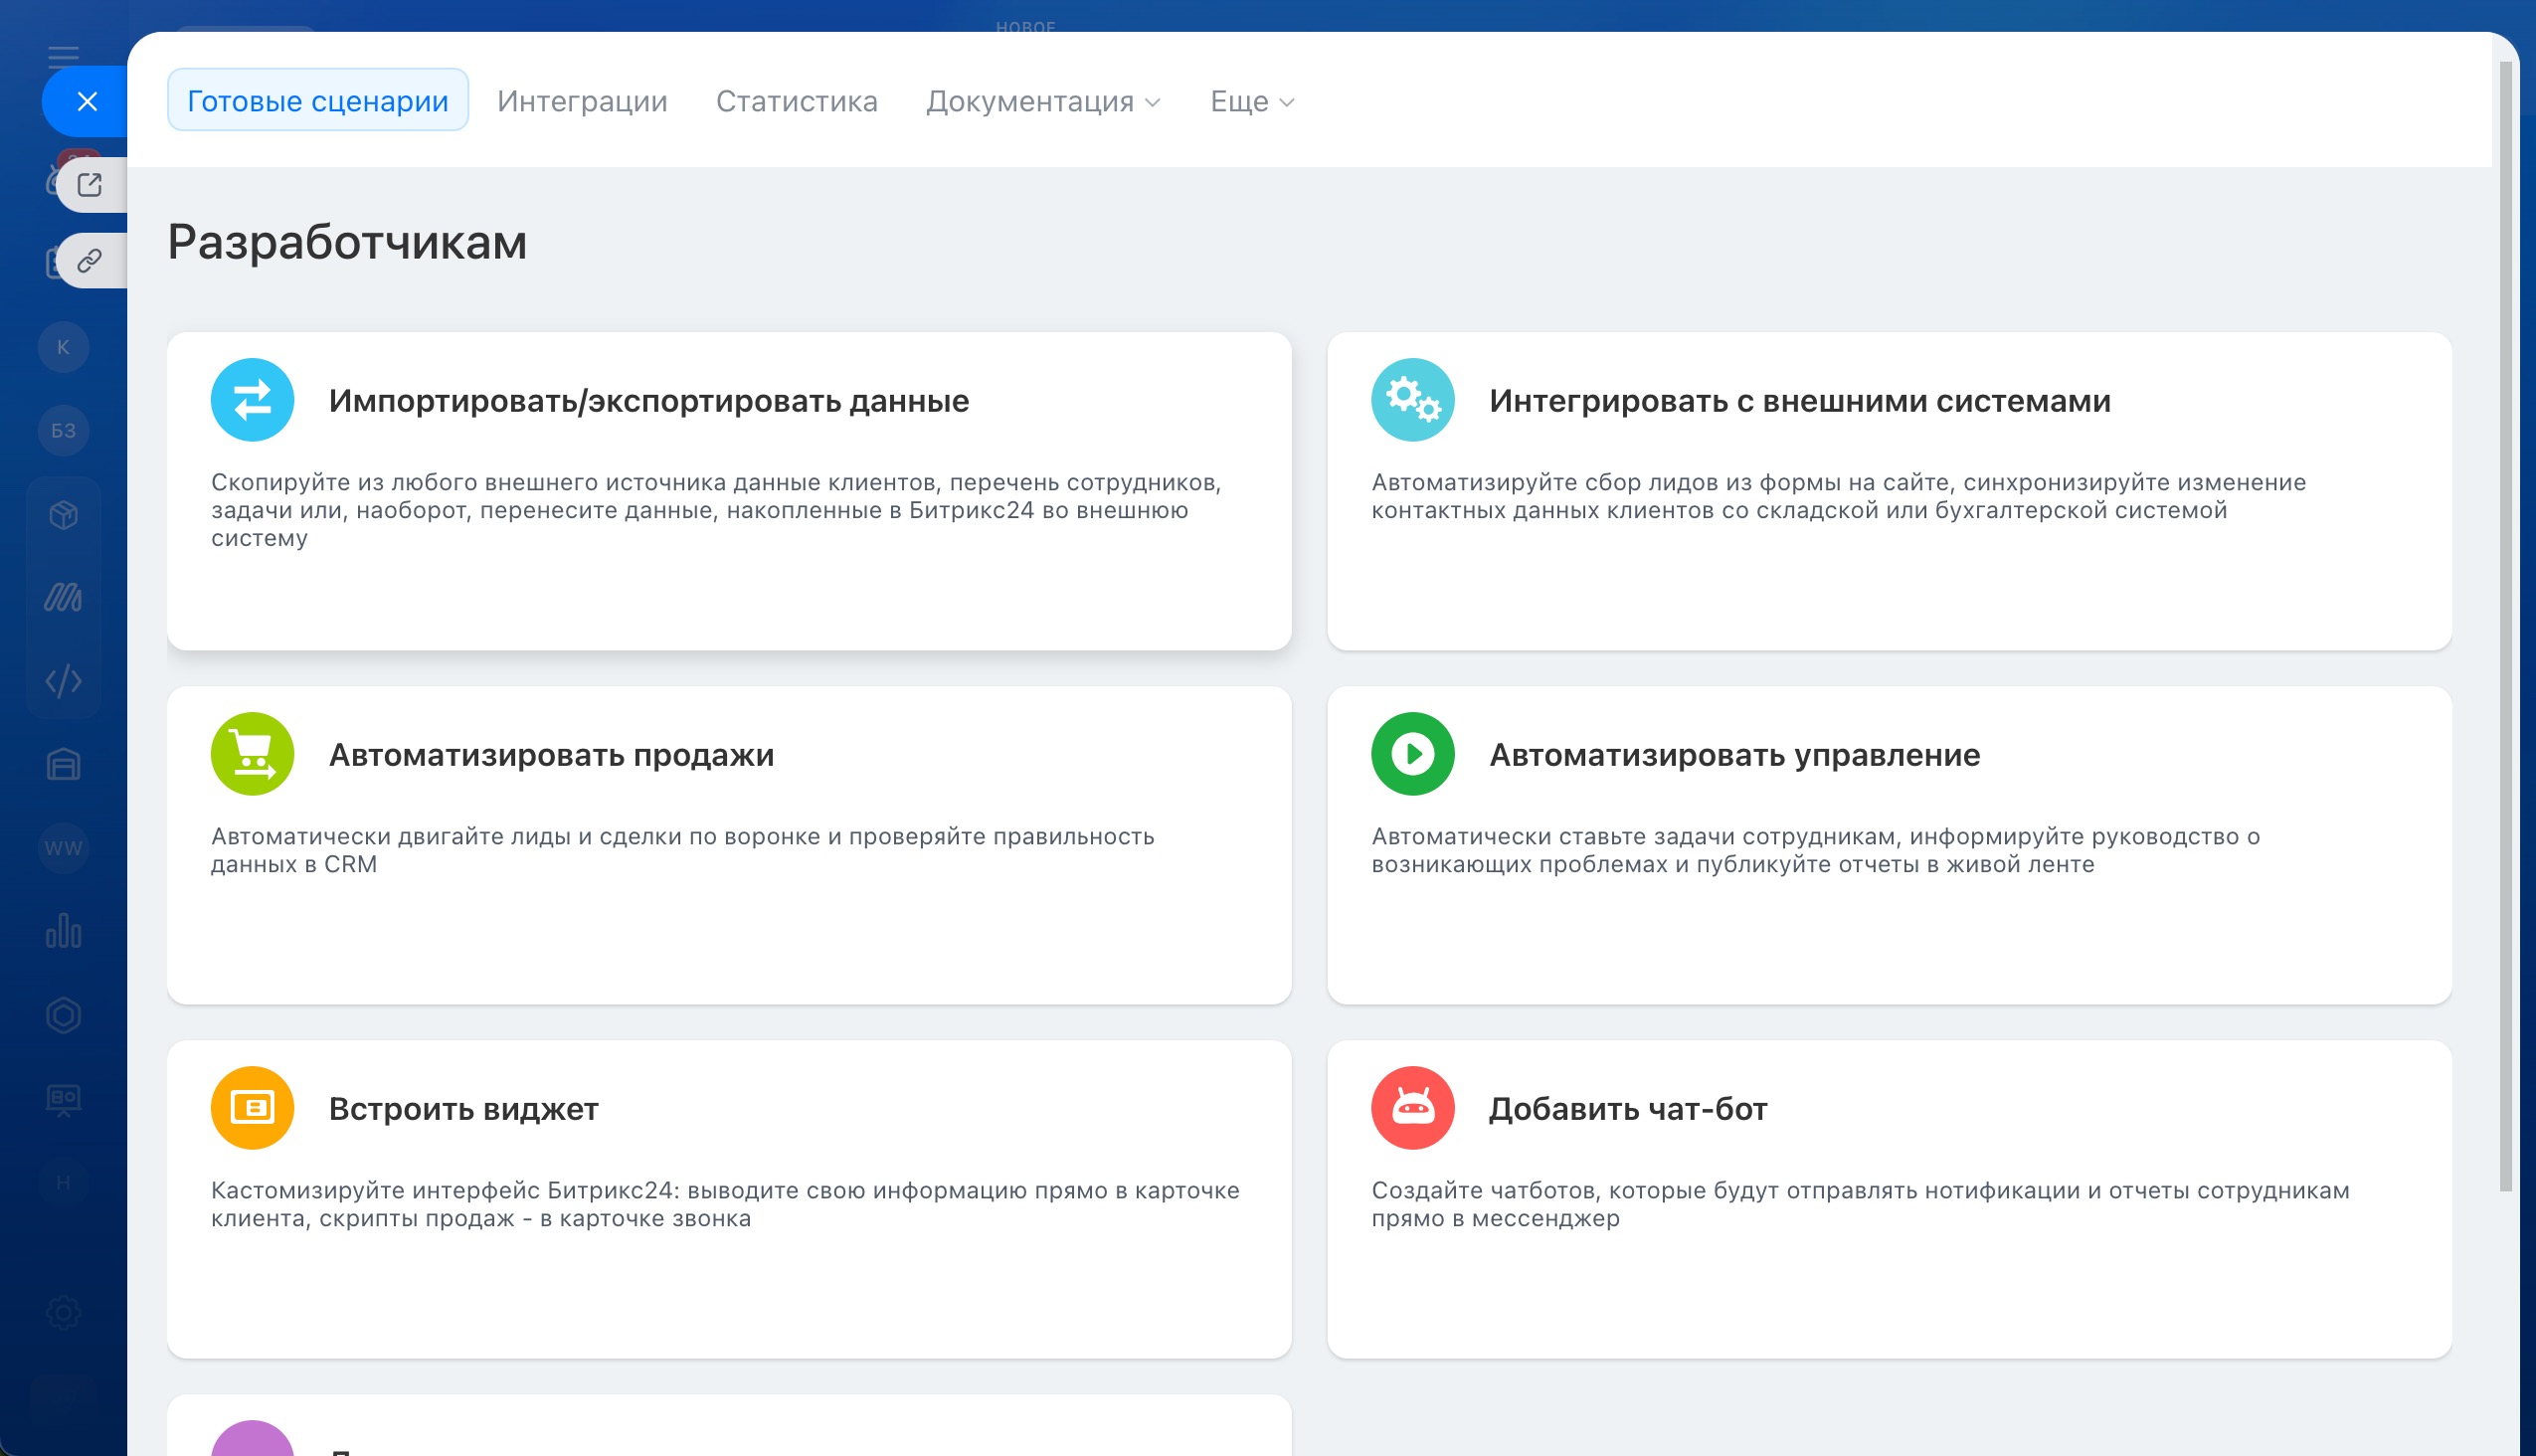Open Встроить виджет scenario title

point(463,1109)
